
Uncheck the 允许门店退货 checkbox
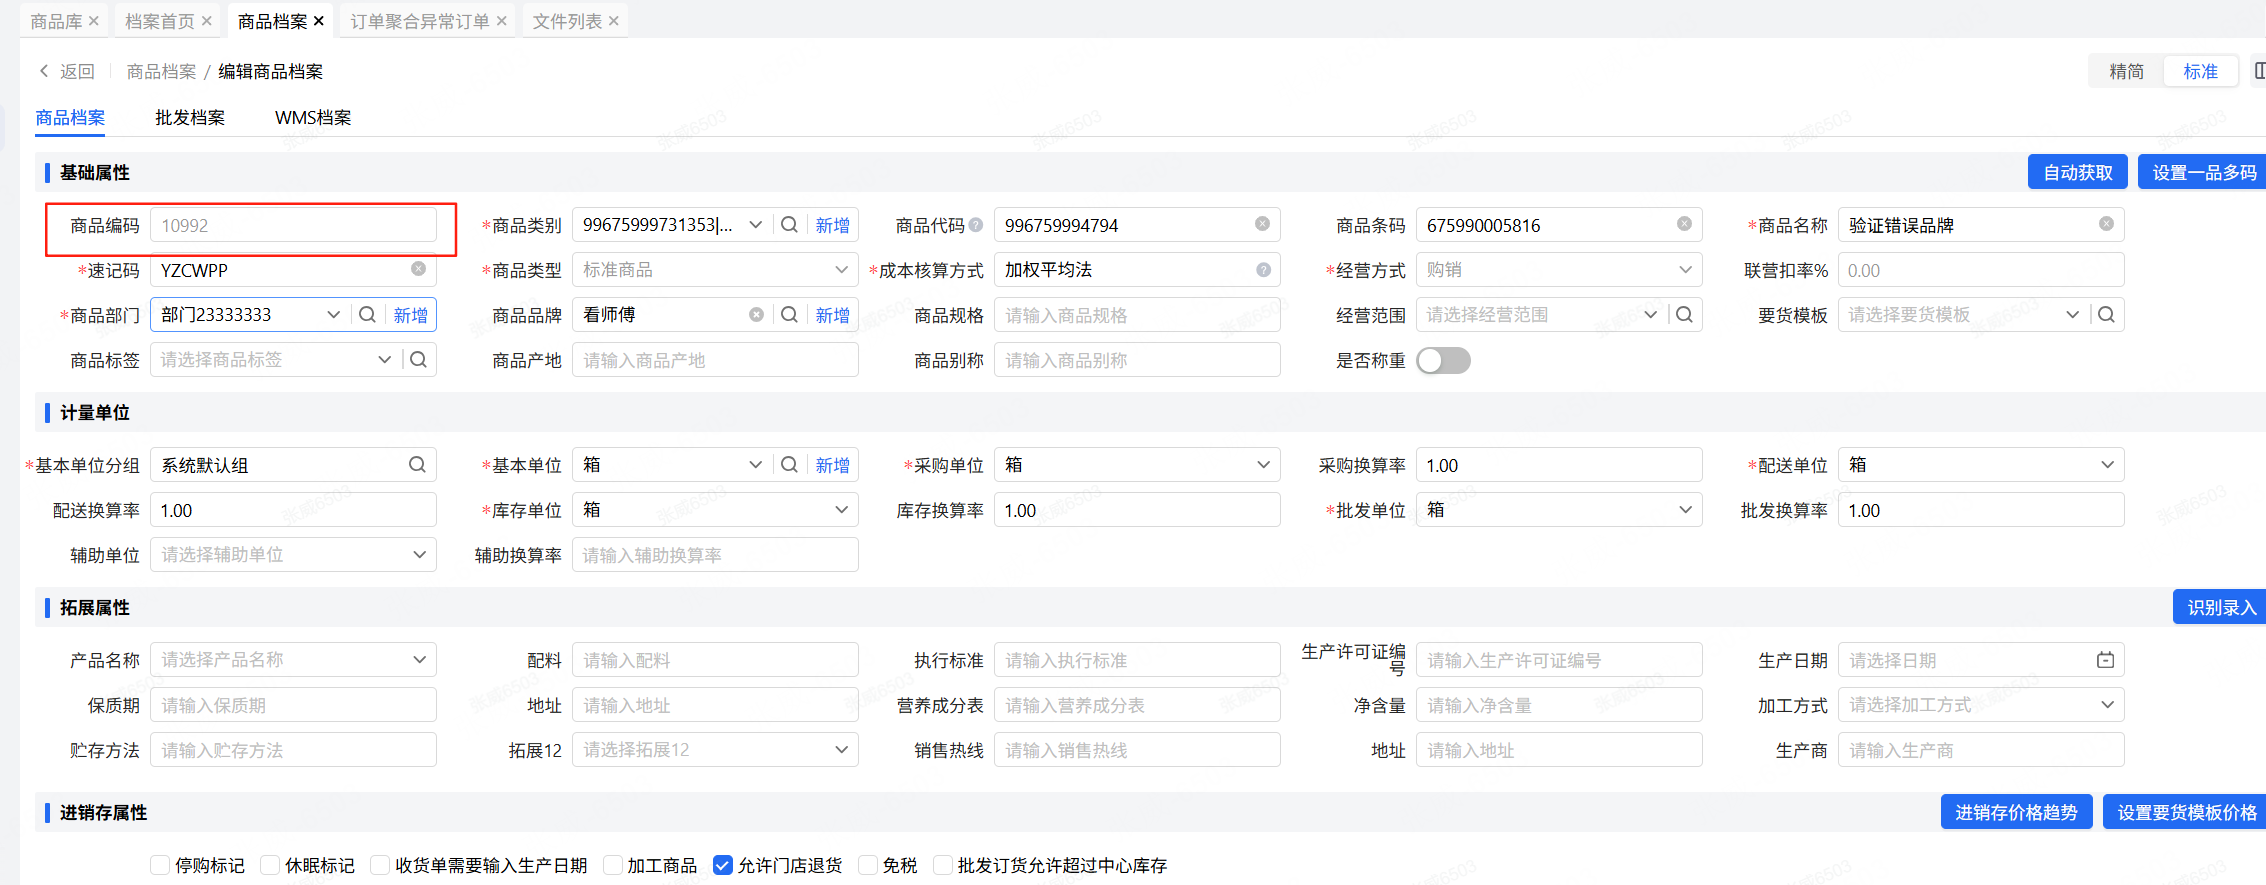pyautogui.click(x=722, y=865)
